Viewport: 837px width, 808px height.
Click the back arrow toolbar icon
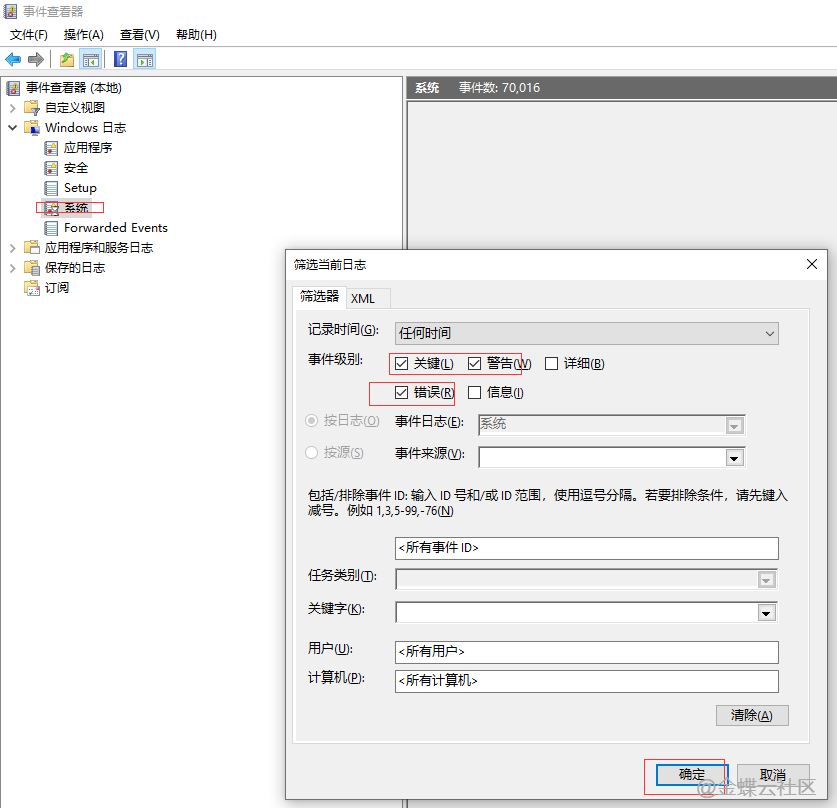tap(13, 59)
